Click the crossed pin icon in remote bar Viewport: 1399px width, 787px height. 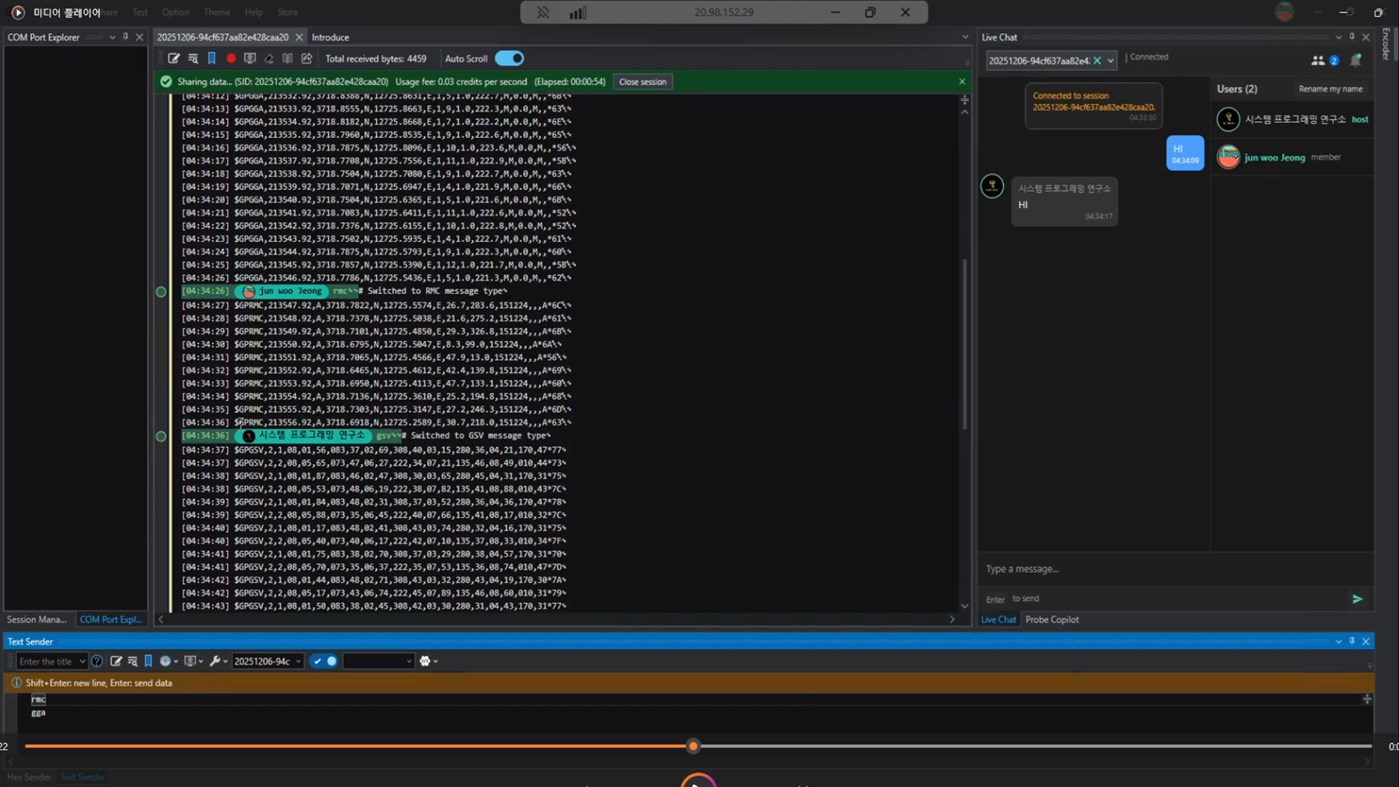coord(542,12)
